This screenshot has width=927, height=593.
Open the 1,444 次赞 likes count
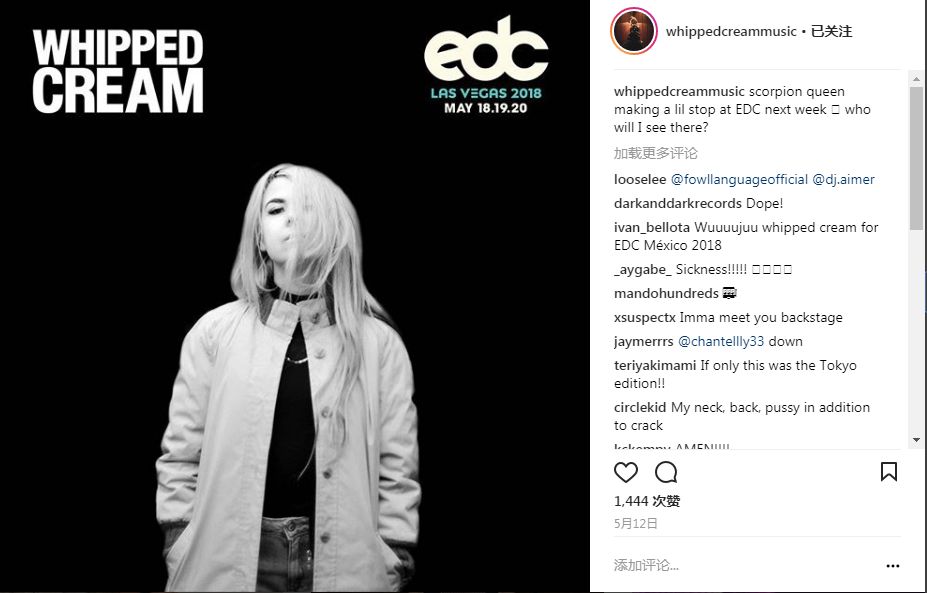coord(647,501)
